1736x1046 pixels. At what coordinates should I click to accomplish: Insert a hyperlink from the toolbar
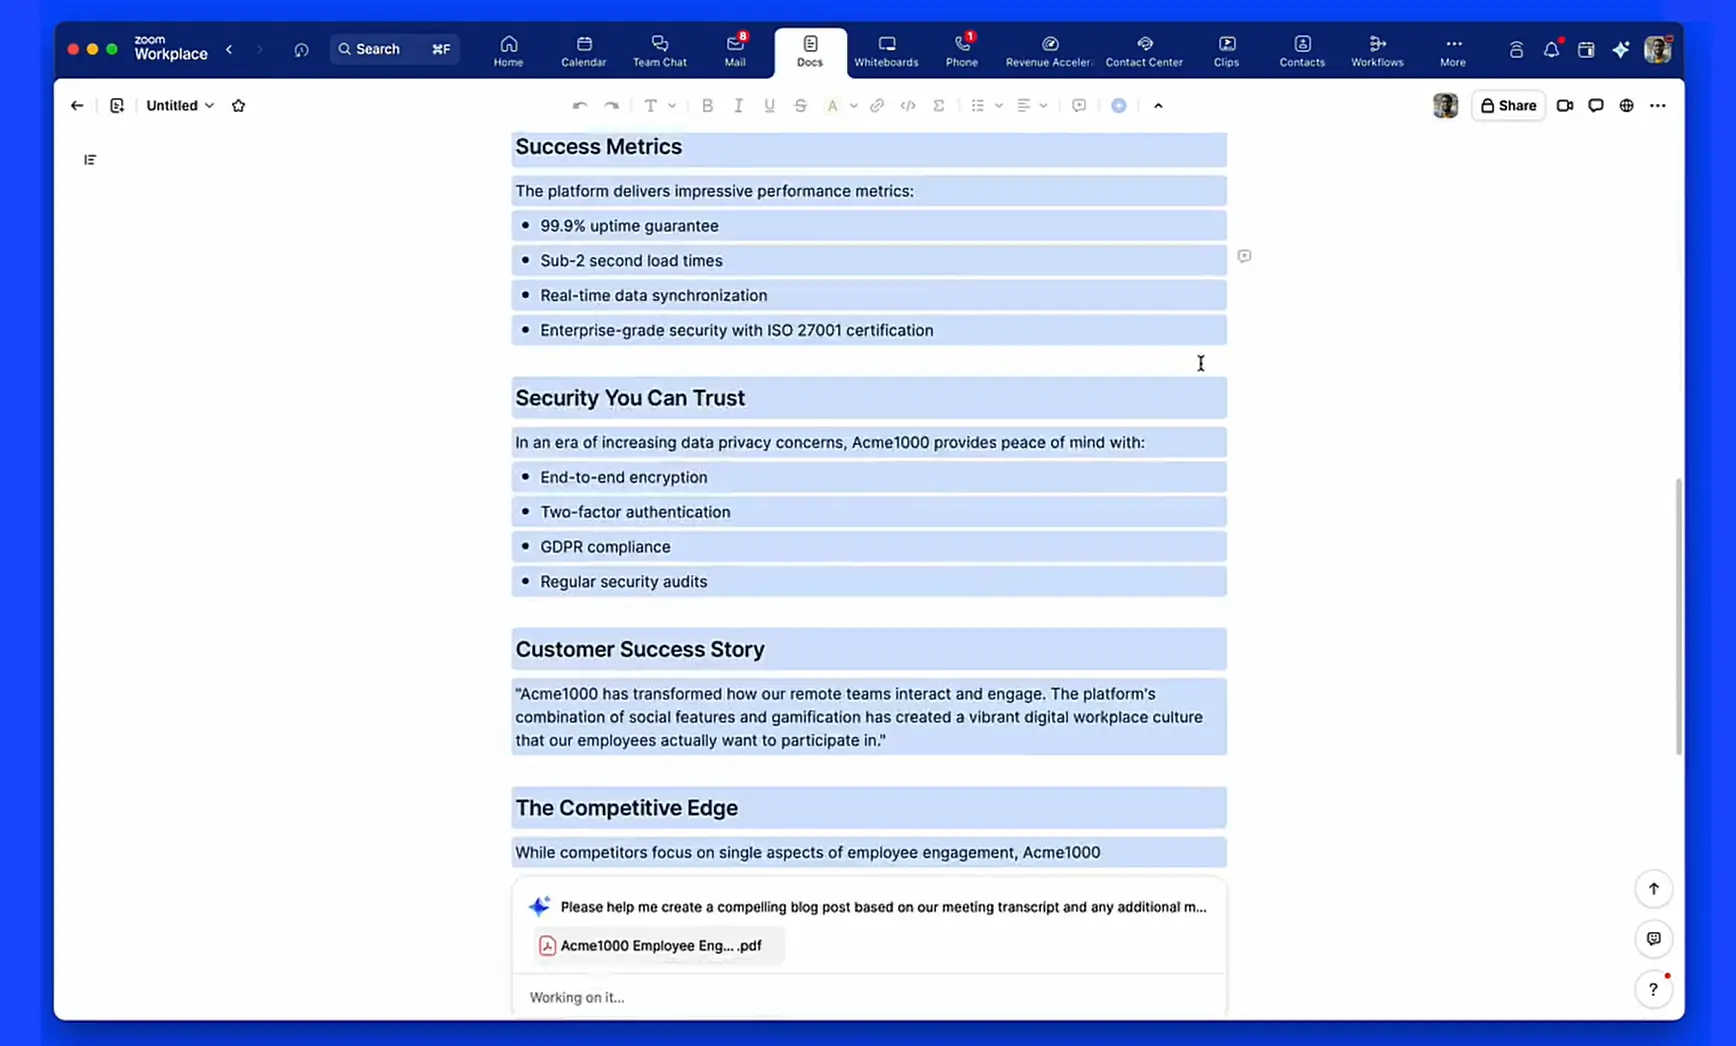click(877, 105)
